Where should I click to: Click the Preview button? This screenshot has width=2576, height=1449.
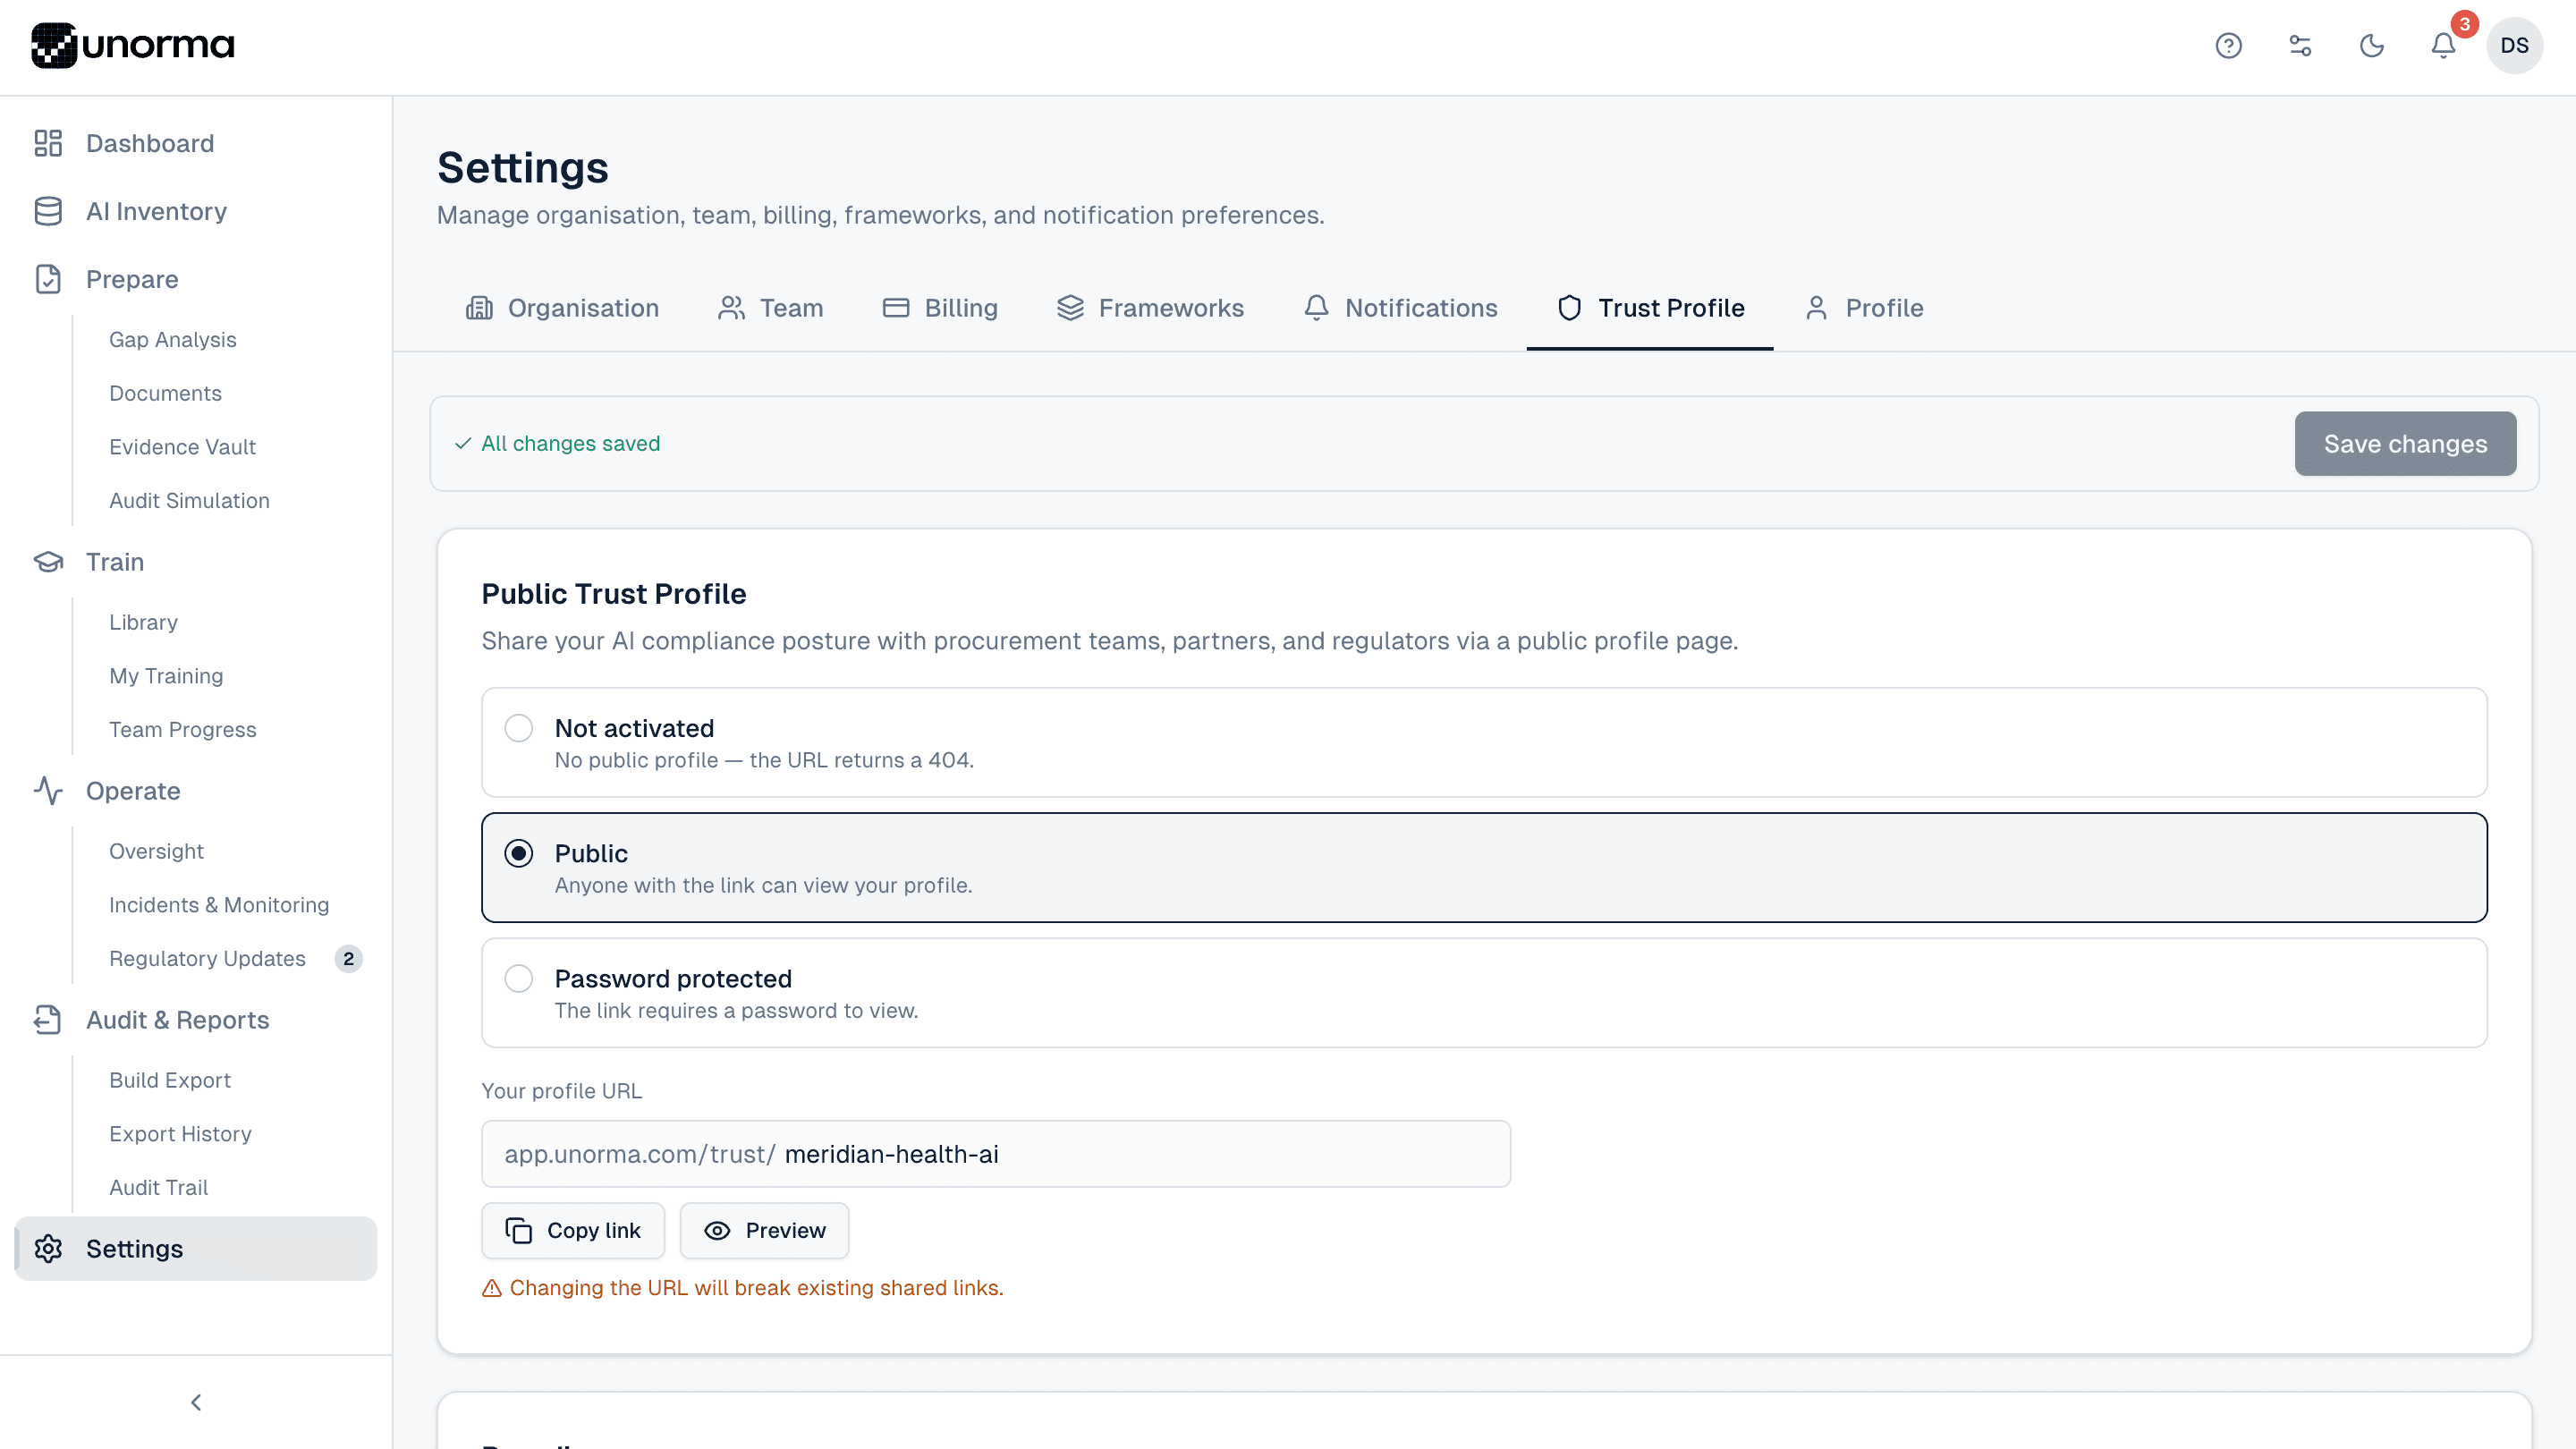coord(764,1230)
